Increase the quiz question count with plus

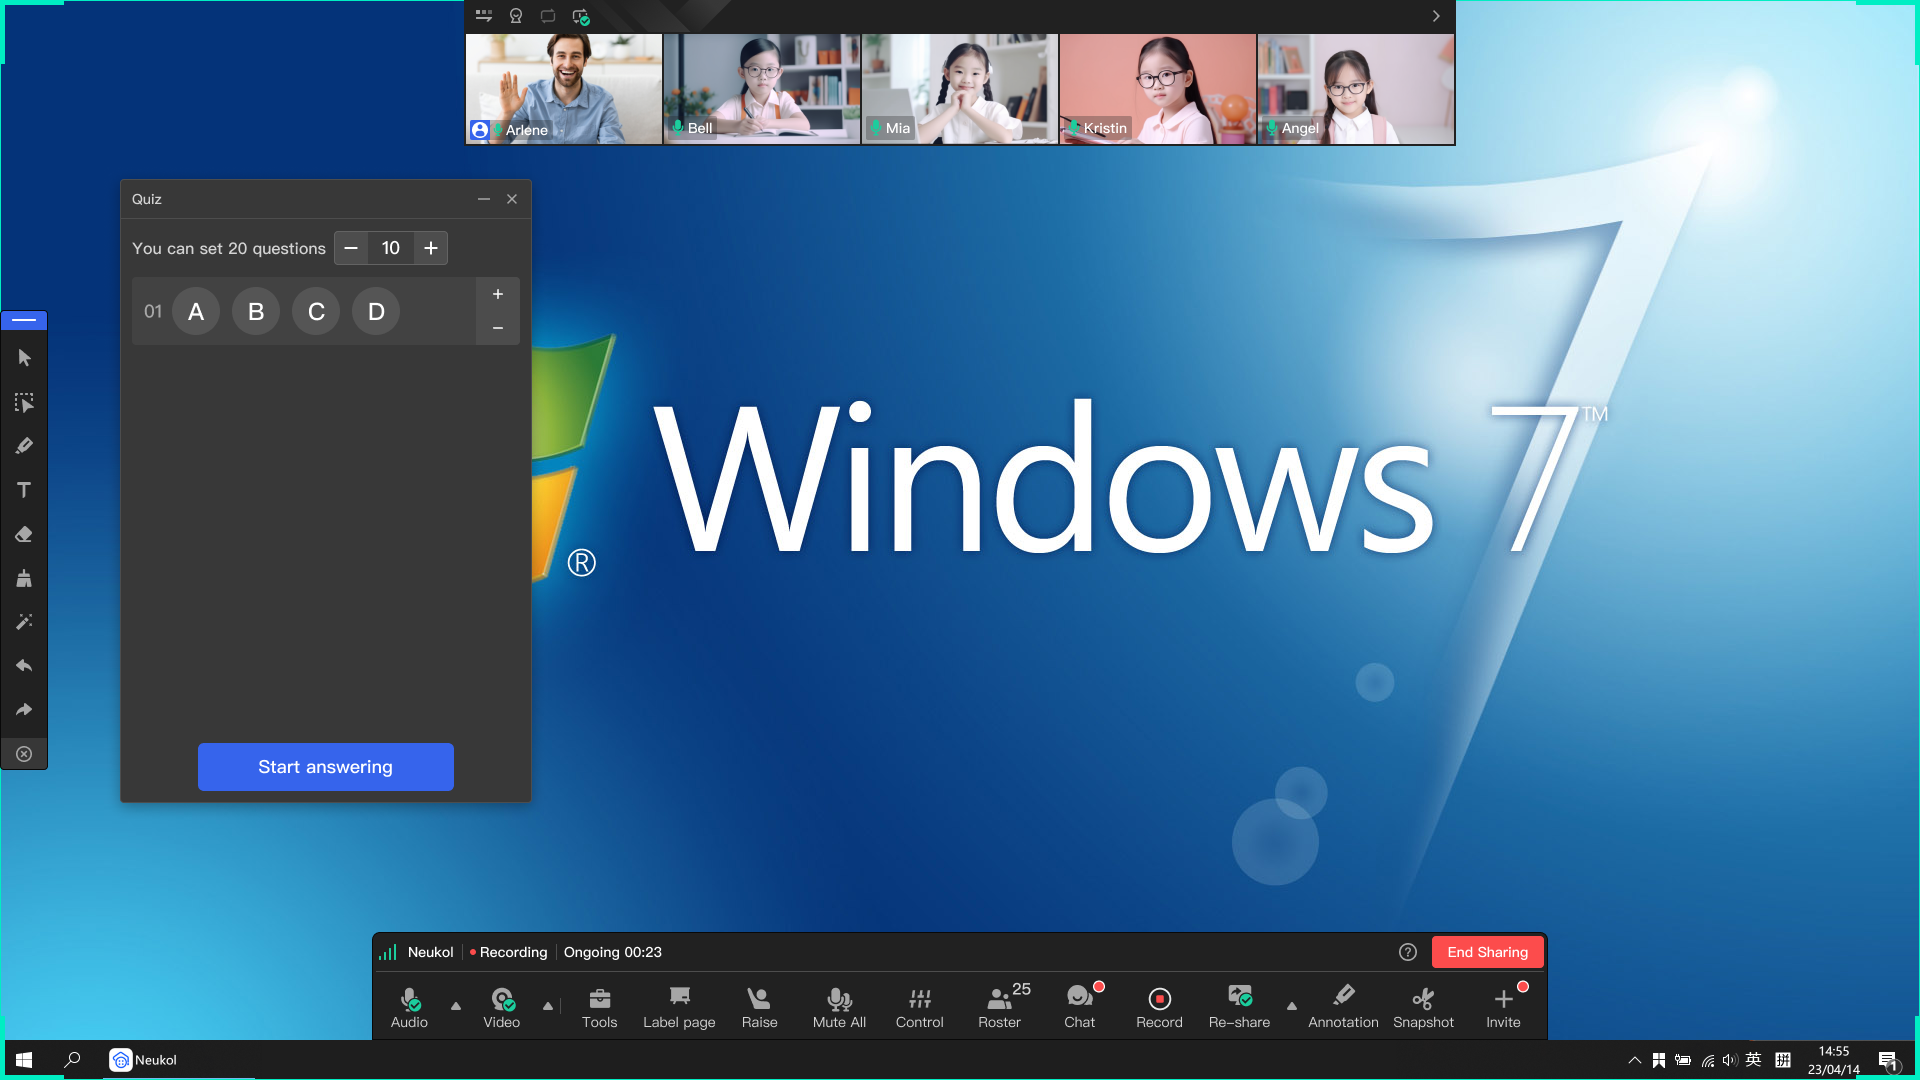431,248
